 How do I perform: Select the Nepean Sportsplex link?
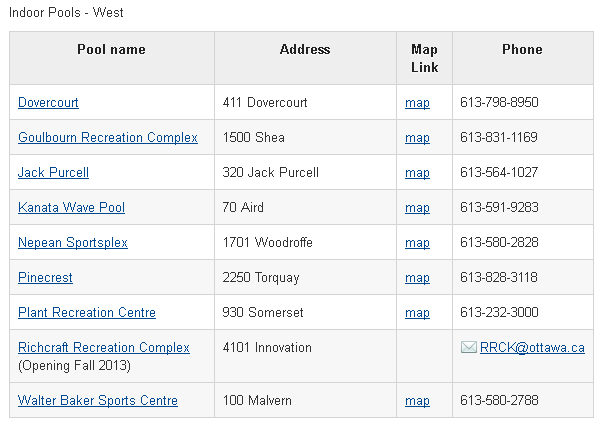[73, 243]
